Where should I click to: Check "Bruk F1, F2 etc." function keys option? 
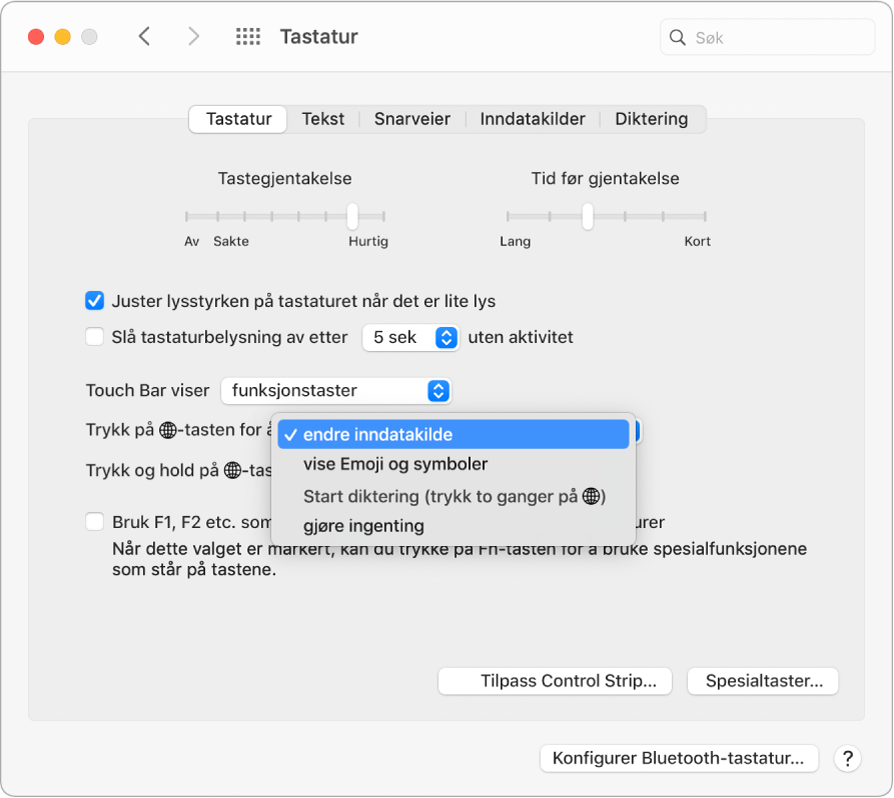[x=94, y=521]
